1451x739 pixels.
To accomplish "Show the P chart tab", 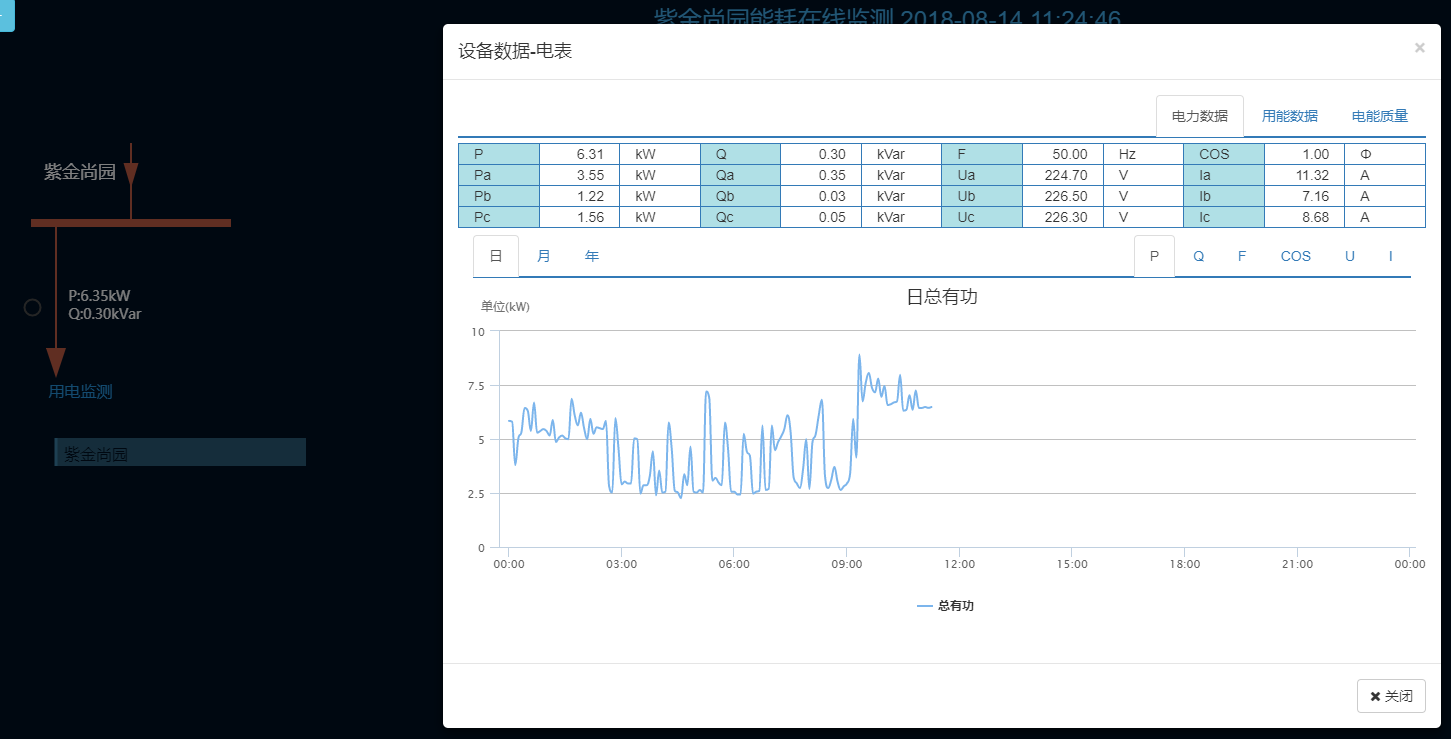I will click(x=1154, y=256).
